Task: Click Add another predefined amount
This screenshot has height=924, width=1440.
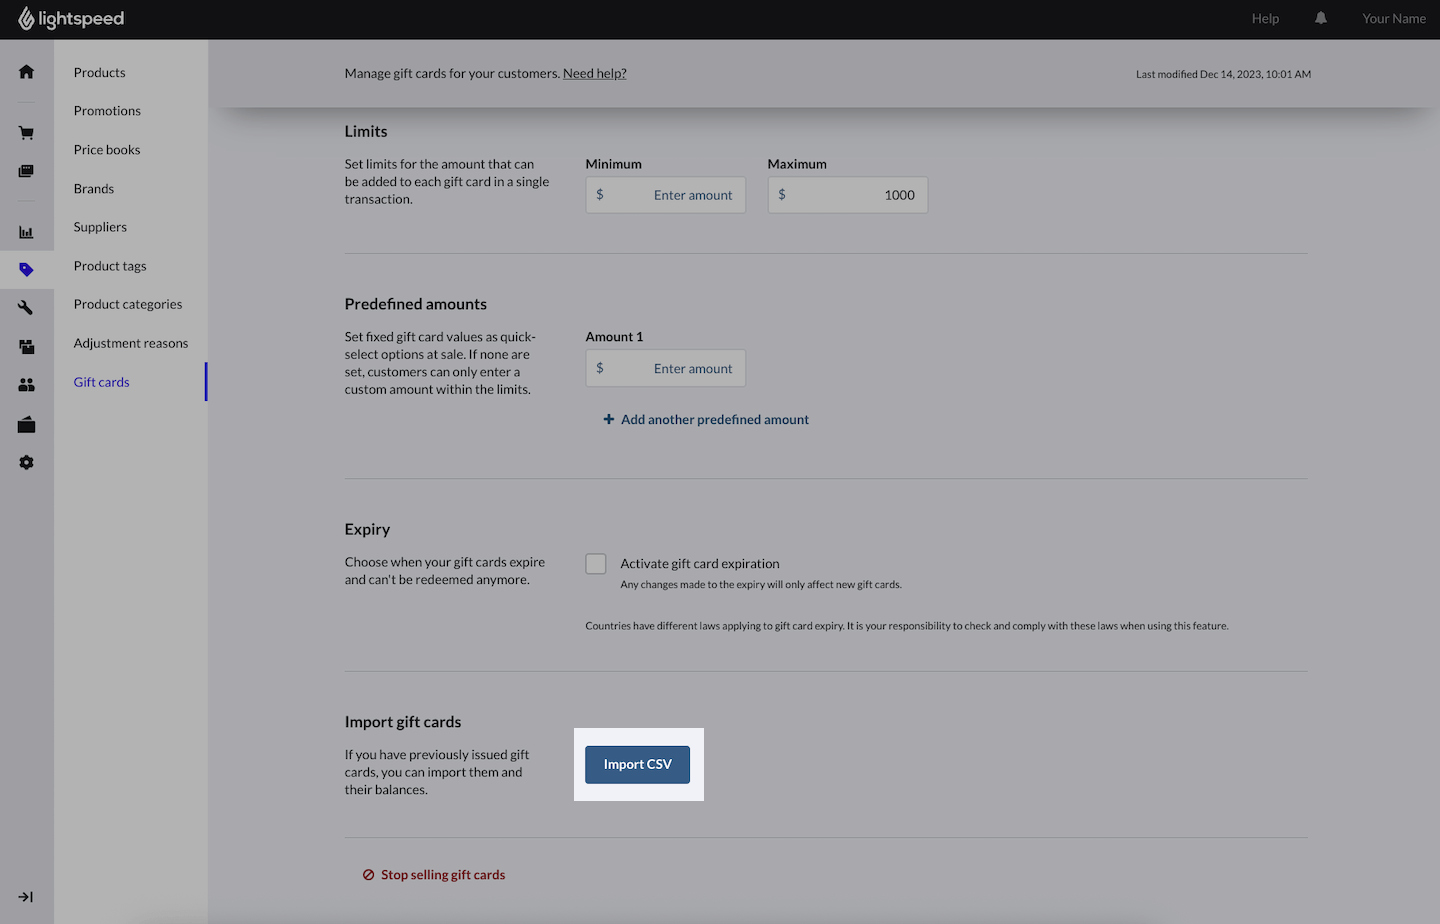Action: coord(706,419)
